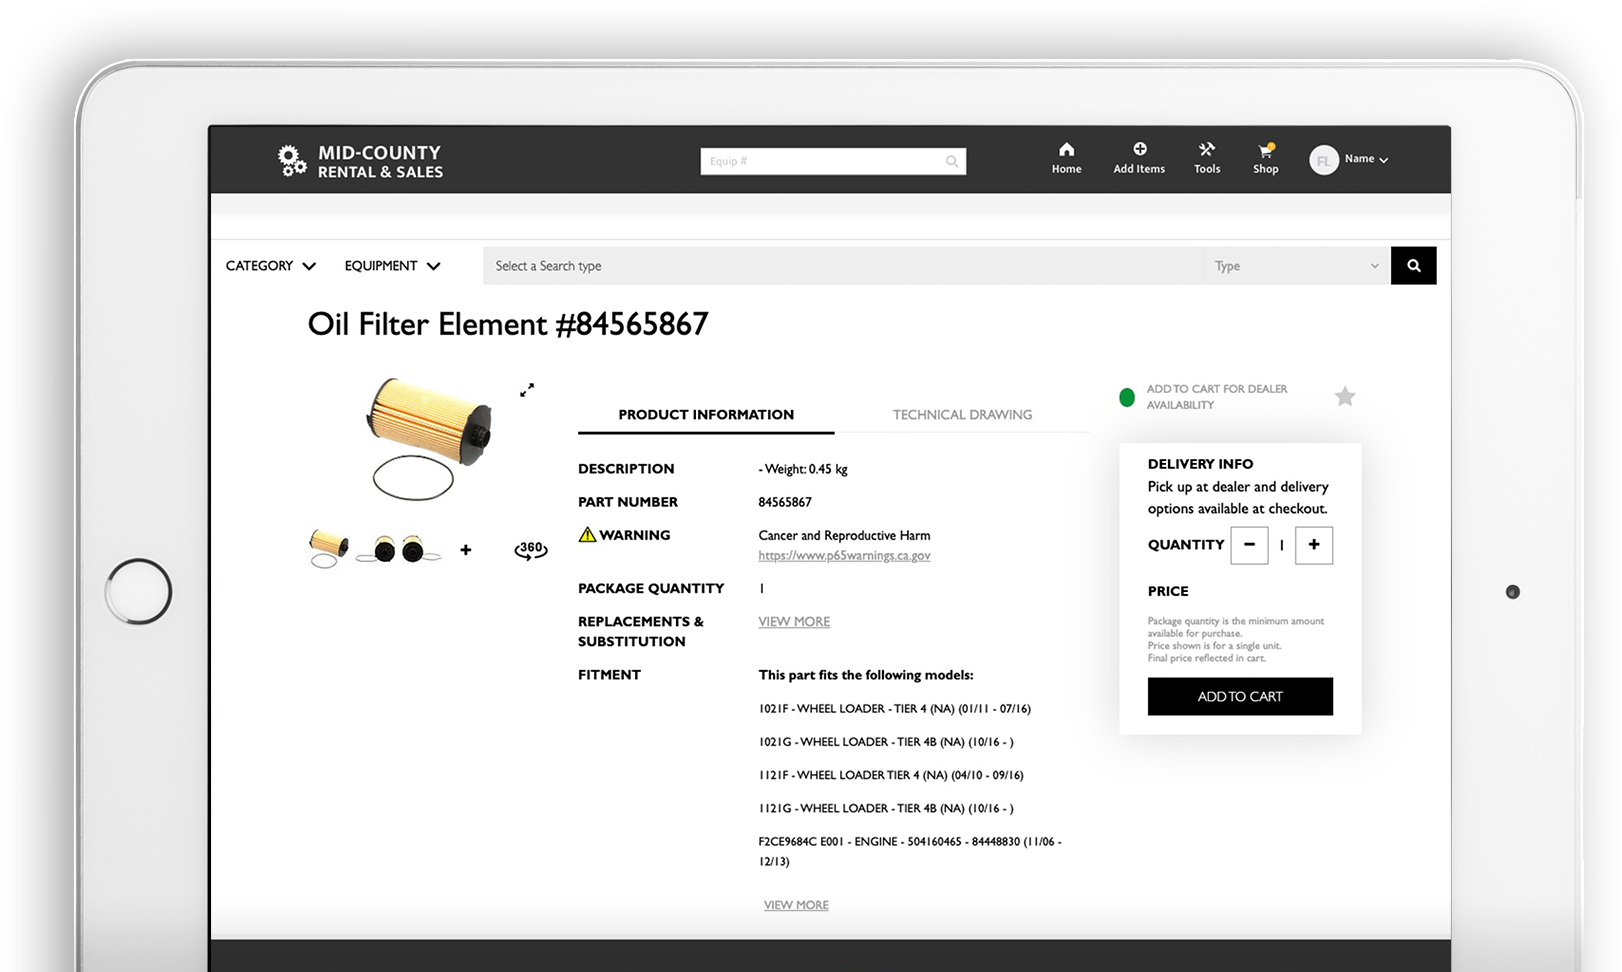
Task: Toggle the favorite star on this part
Action: click(x=1344, y=396)
